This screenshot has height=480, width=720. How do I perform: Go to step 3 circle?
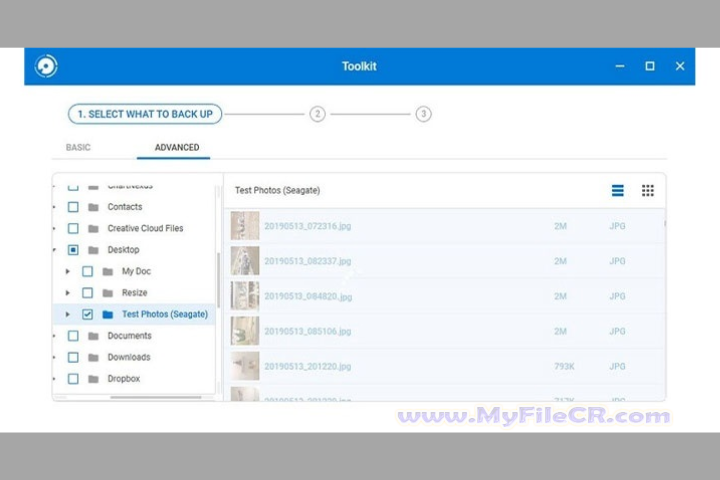pyautogui.click(x=423, y=114)
